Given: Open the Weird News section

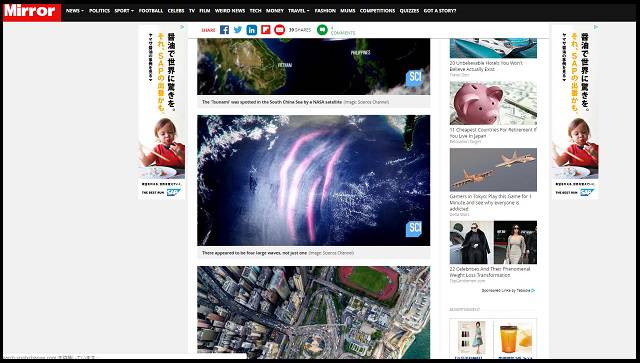Looking at the screenshot, I should 230,11.
